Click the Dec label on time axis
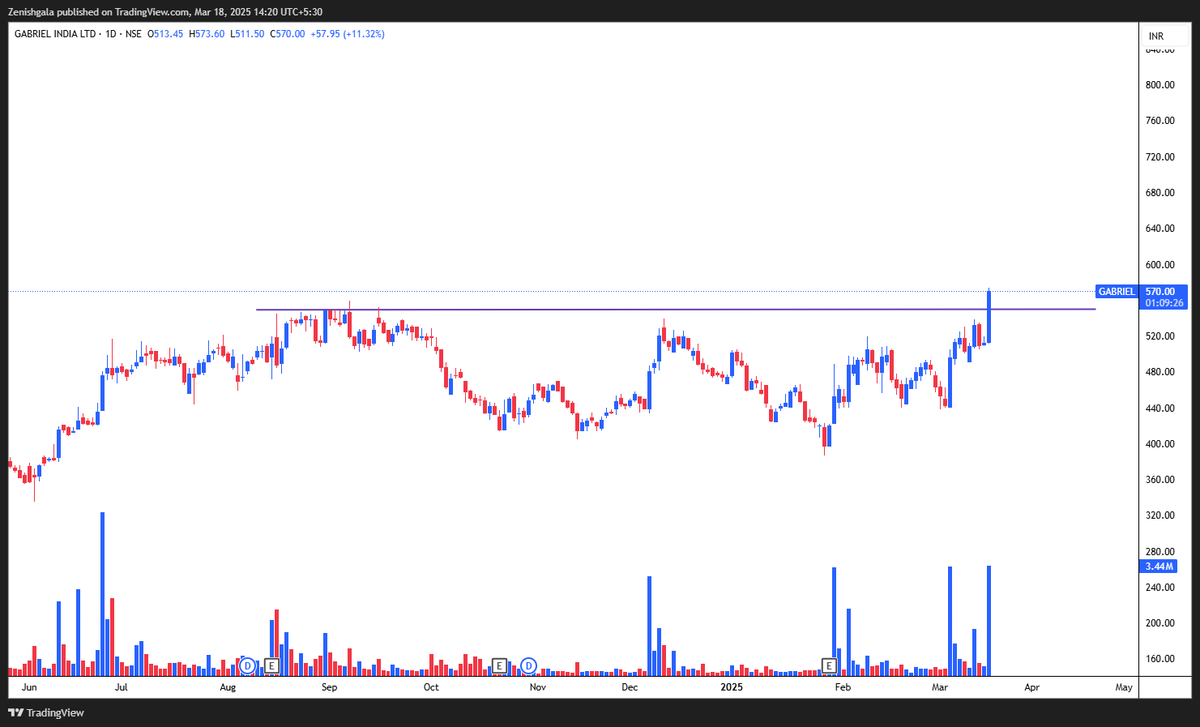The height and width of the screenshot is (727, 1200). pyautogui.click(x=630, y=688)
